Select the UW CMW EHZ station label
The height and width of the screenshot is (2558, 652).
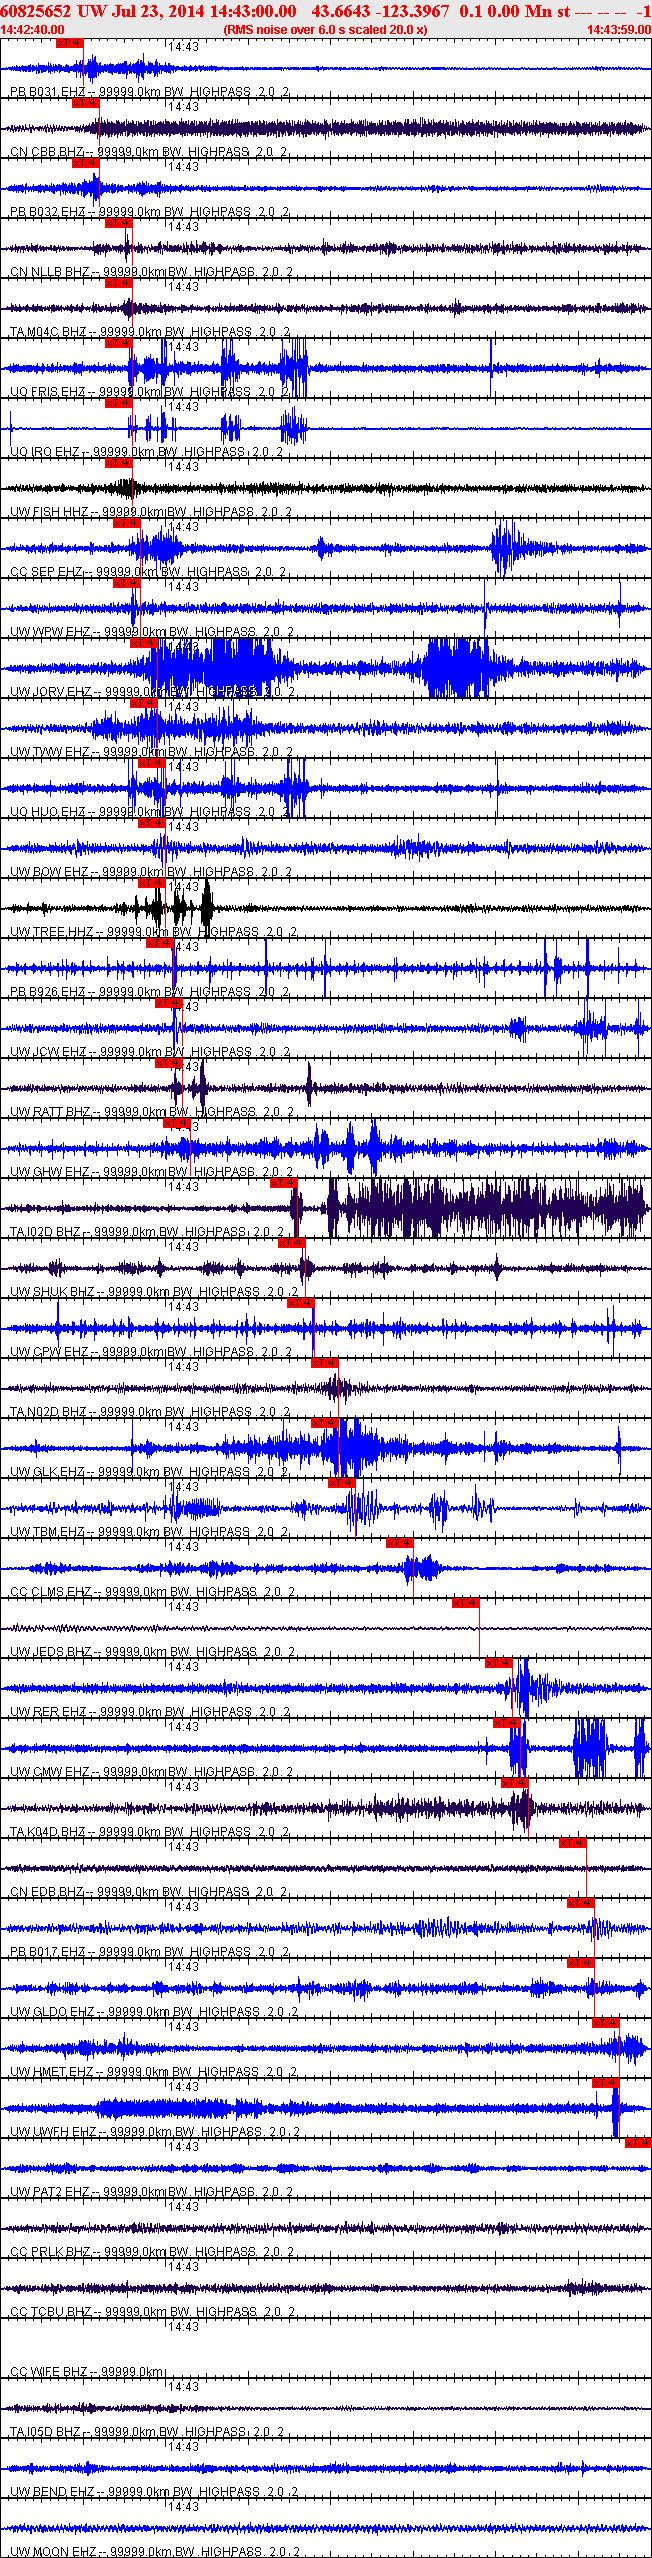coord(152,1772)
